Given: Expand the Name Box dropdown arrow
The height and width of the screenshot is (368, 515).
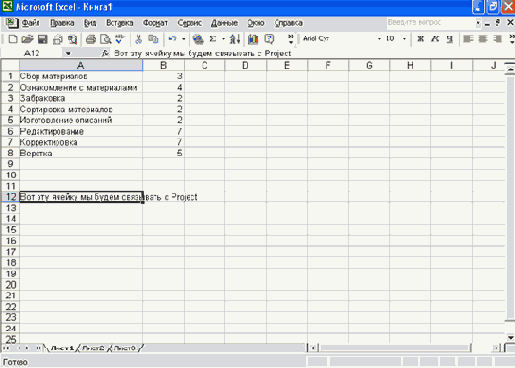Looking at the screenshot, I should [x=68, y=53].
